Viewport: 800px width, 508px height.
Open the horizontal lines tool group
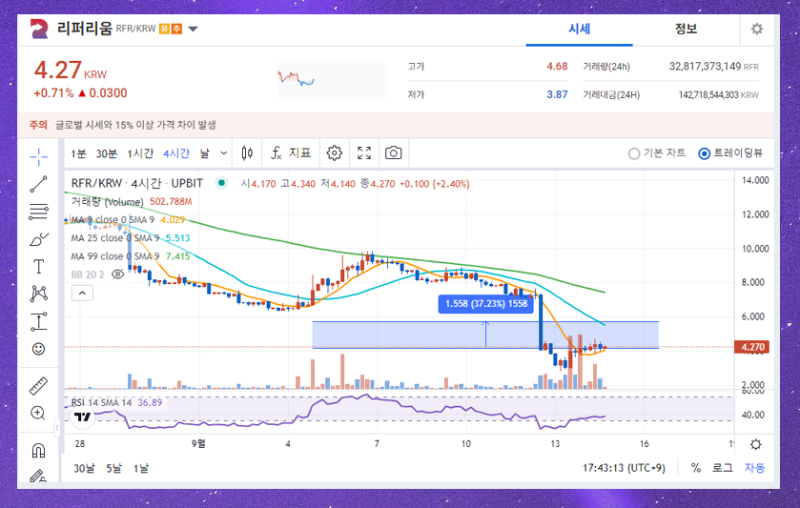[x=38, y=212]
